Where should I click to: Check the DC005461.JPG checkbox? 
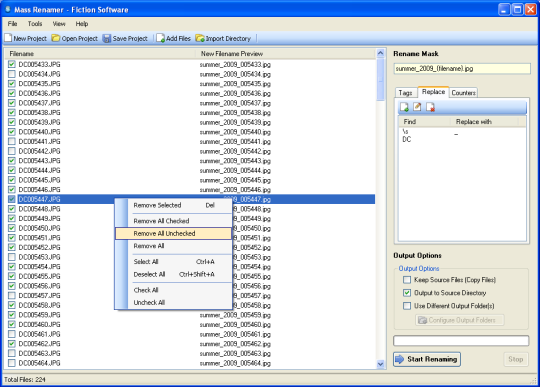[12, 334]
